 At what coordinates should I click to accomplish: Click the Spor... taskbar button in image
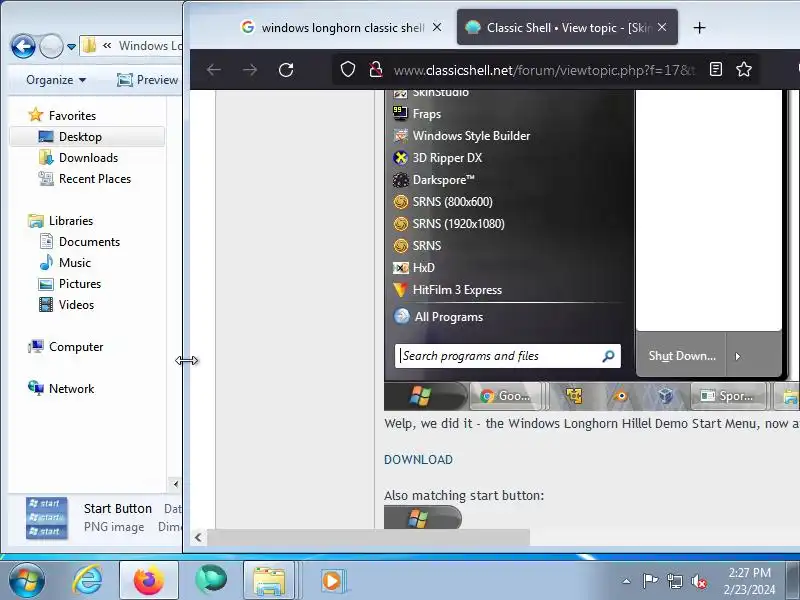click(x=728, y=396)
